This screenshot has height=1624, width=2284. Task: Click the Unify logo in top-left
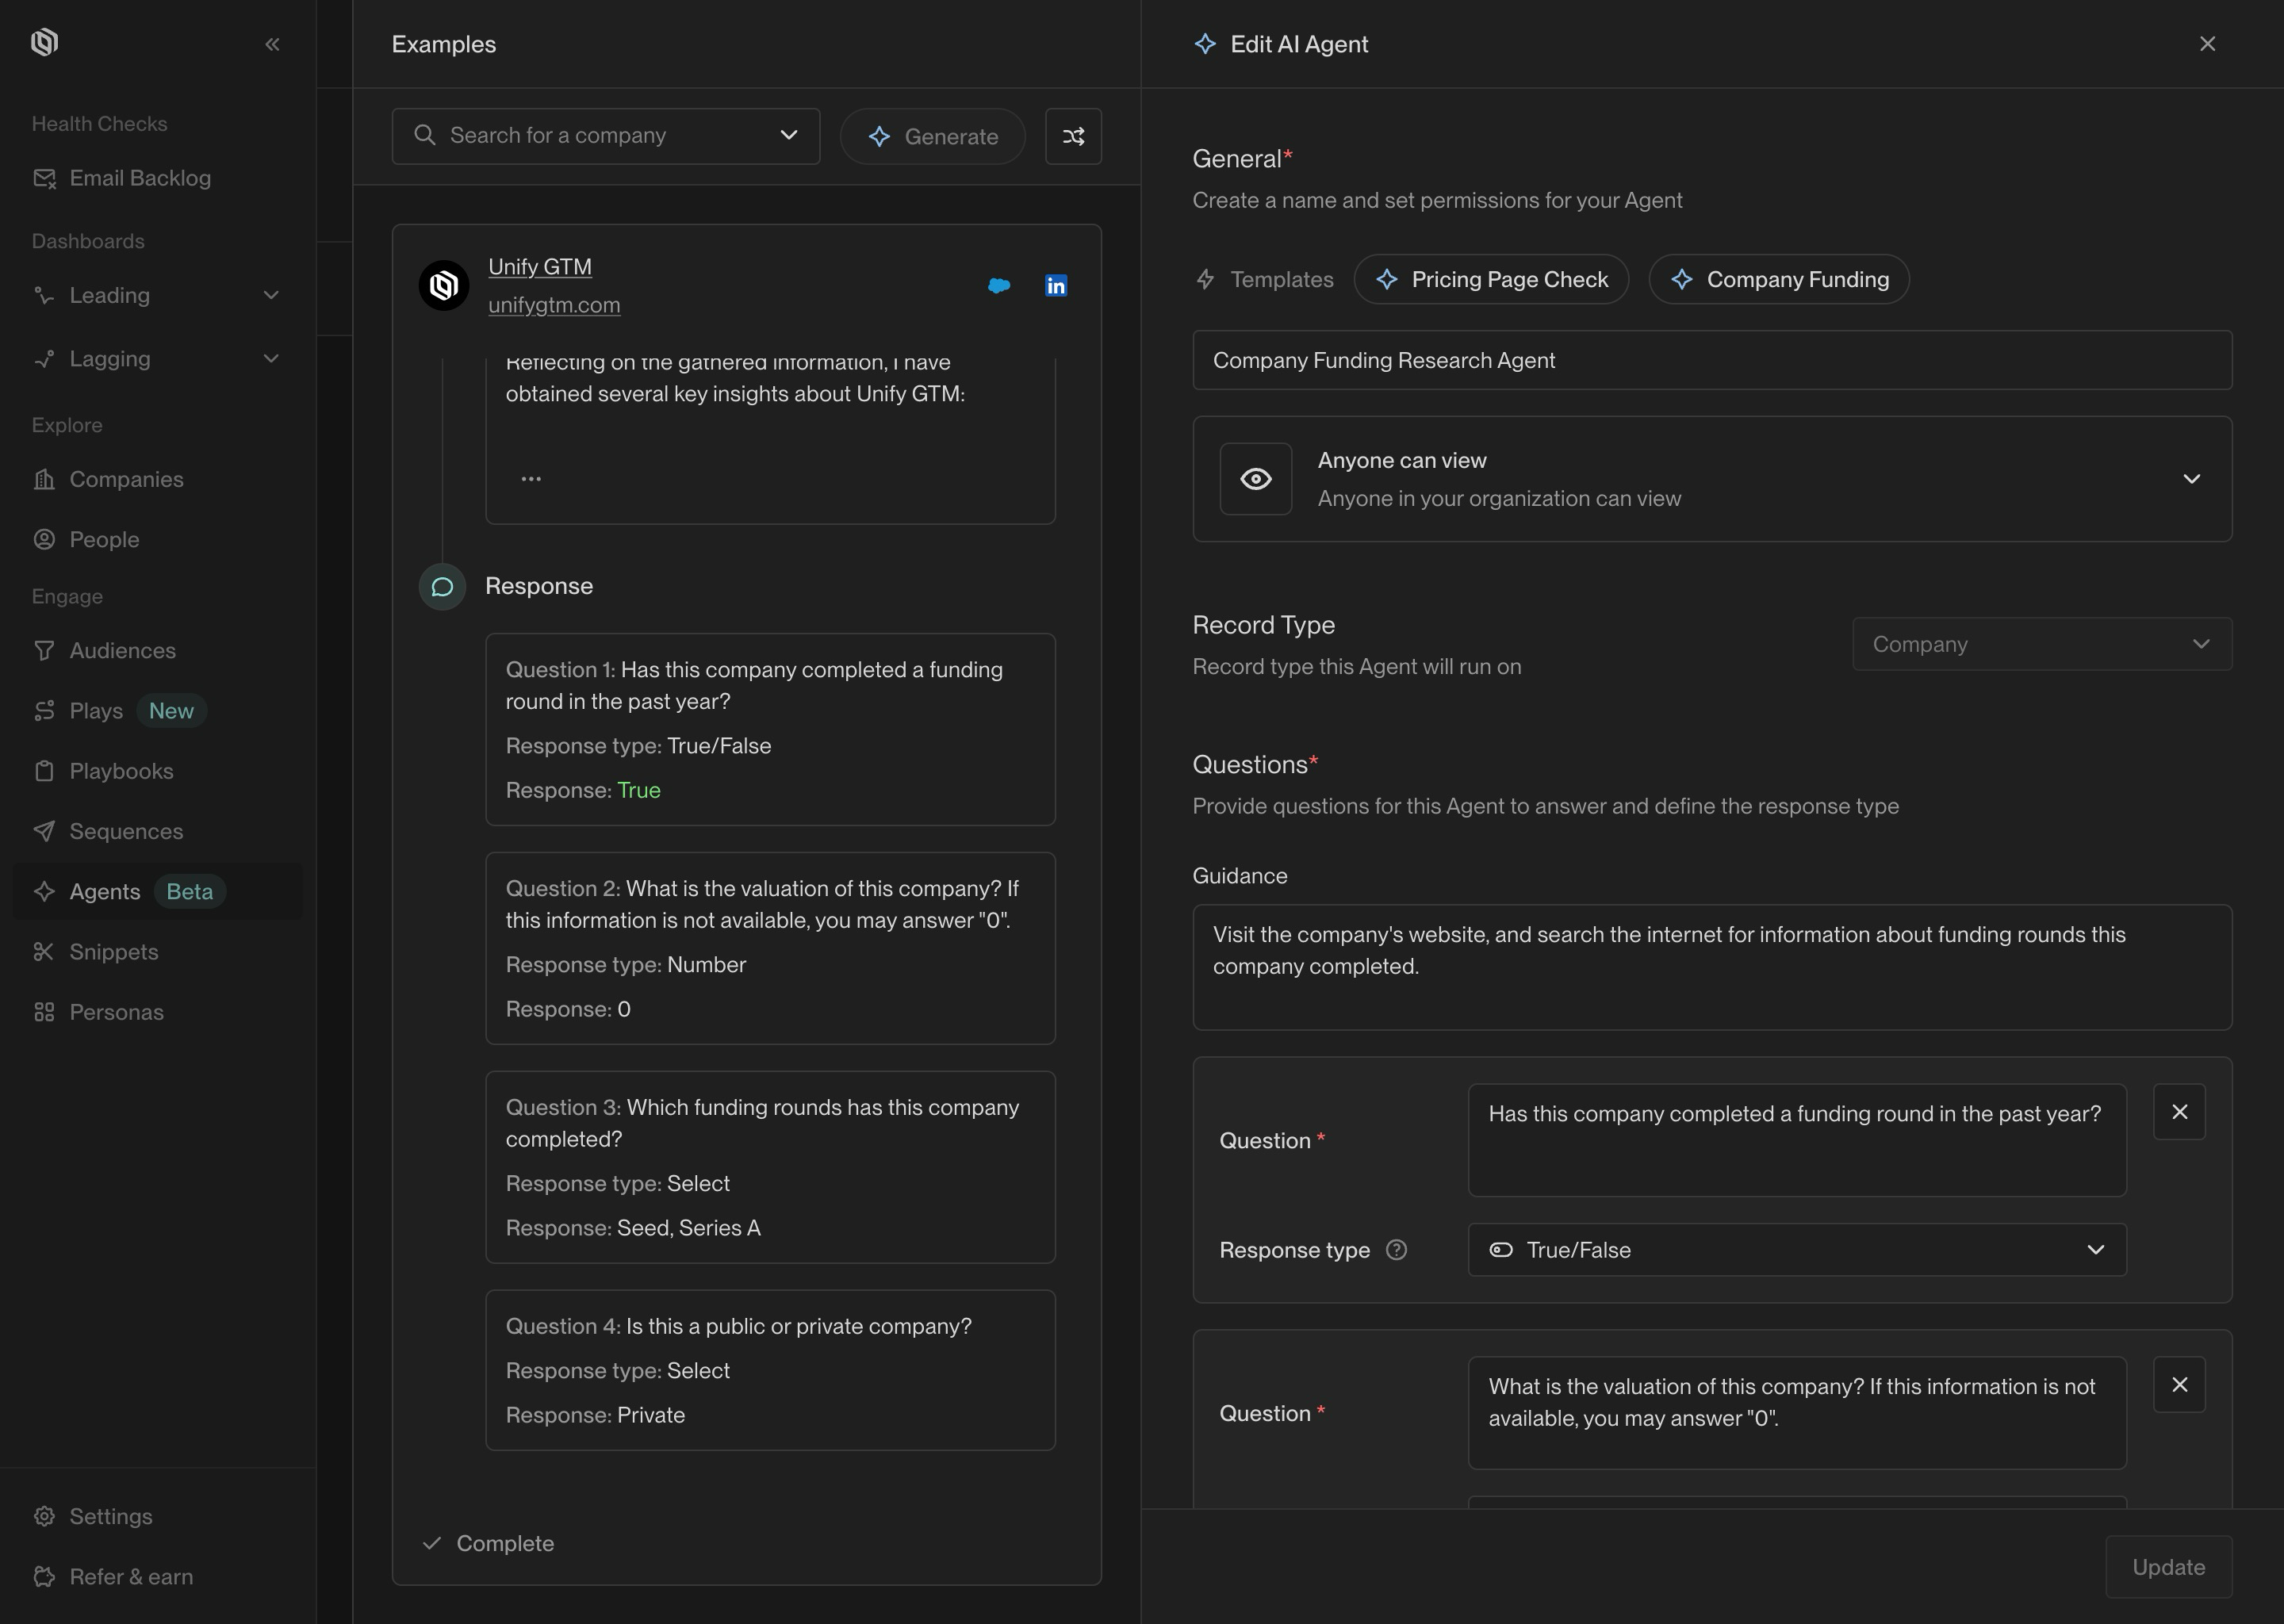[45, 42]
